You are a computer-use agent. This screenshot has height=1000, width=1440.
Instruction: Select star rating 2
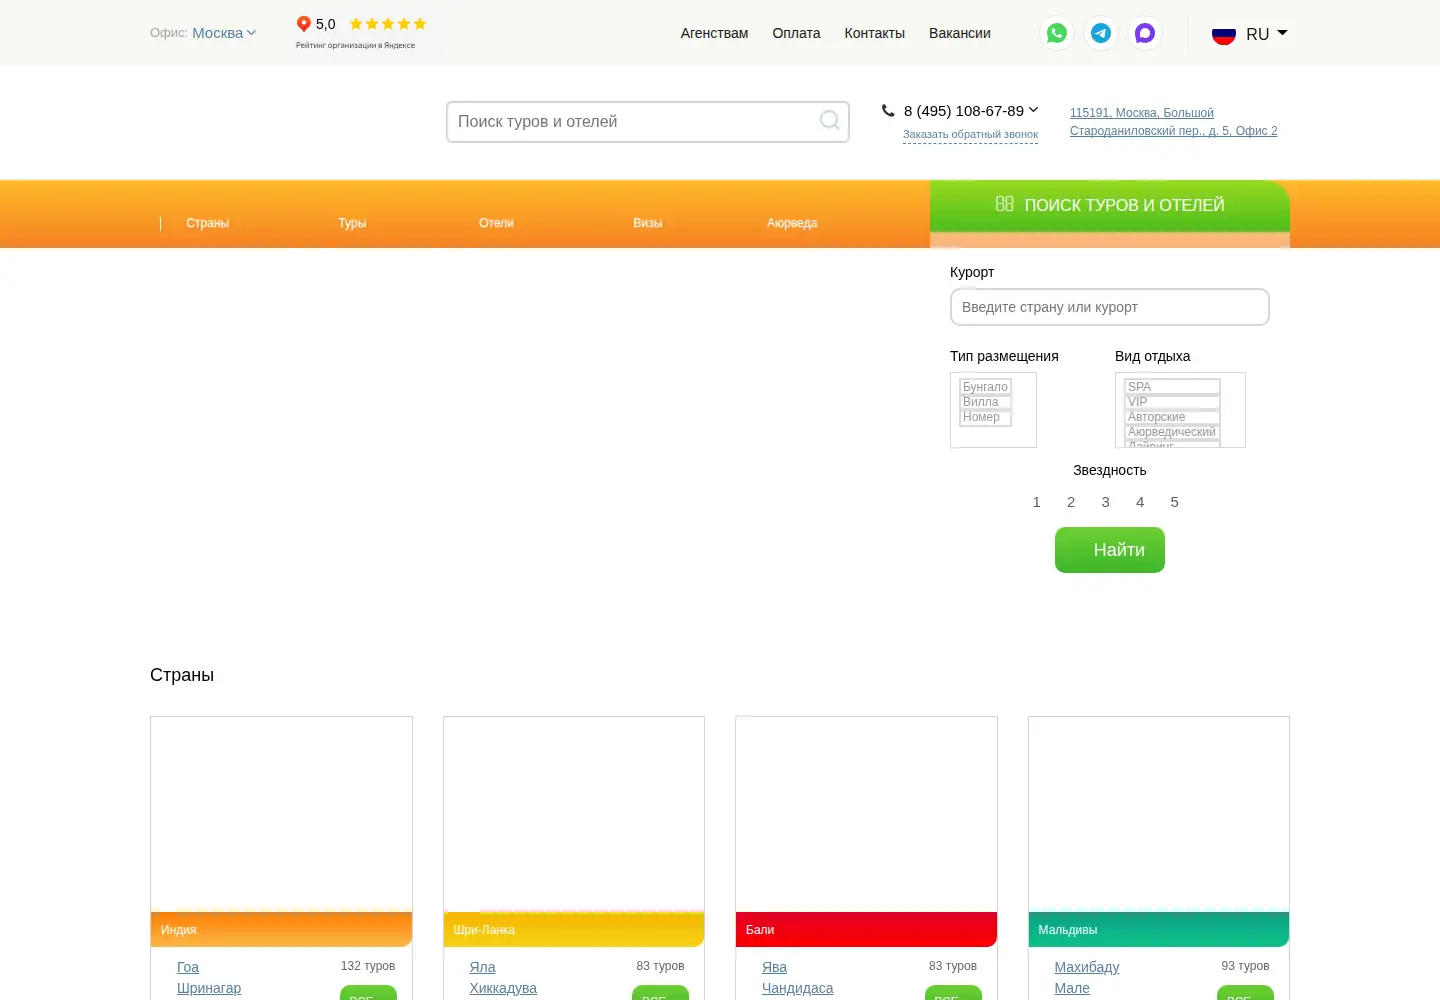click(x=1071, y=502)
